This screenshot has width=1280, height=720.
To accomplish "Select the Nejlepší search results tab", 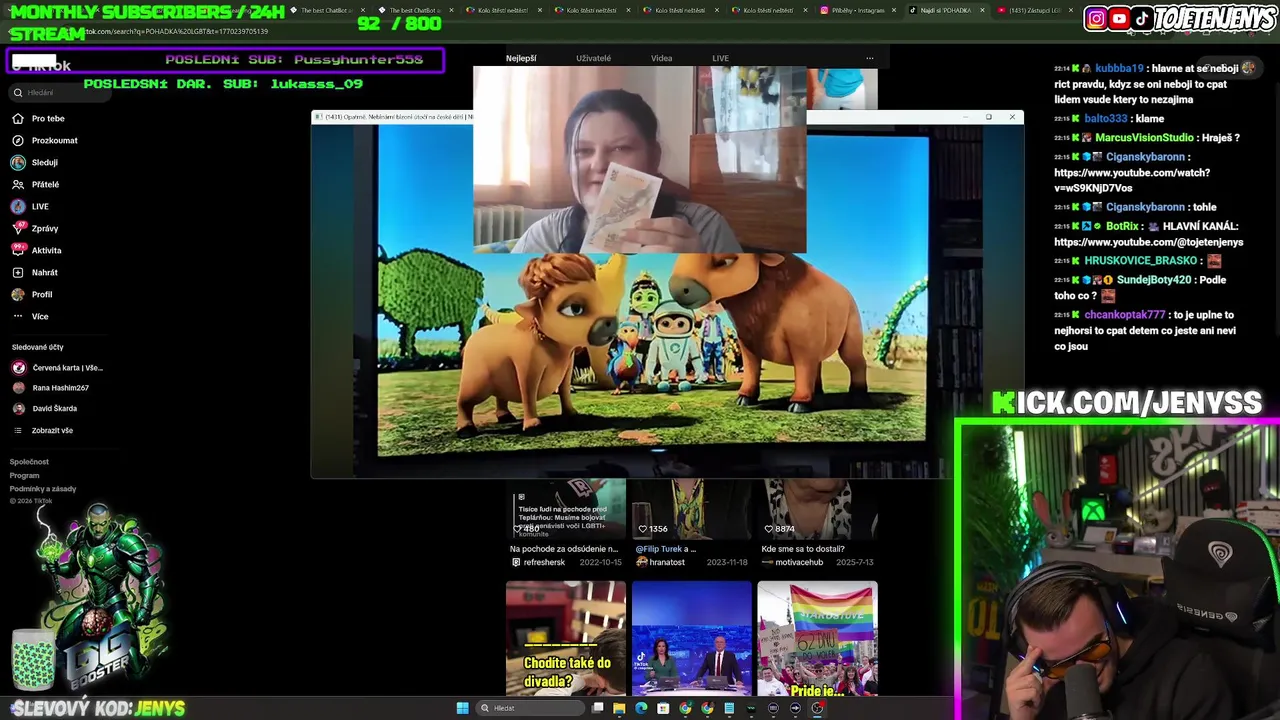I will click(x=521, y=58).
